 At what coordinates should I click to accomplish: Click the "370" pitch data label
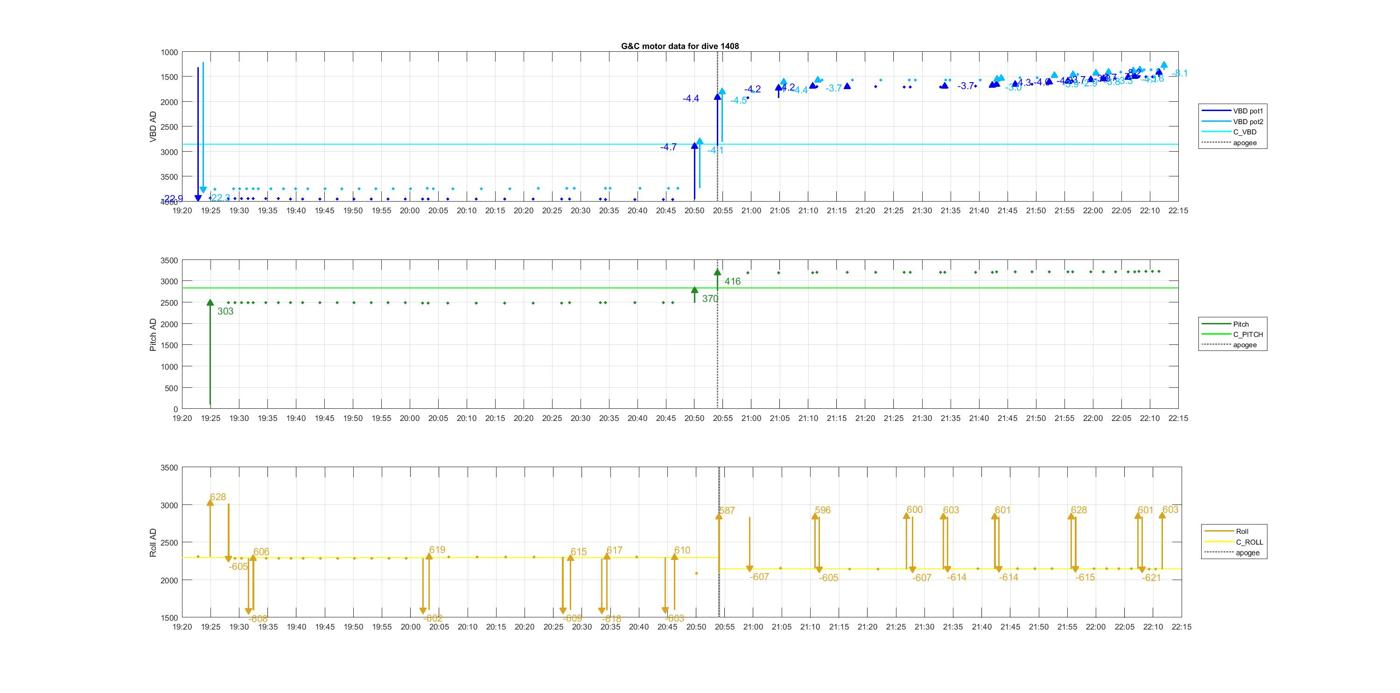click(710, 299)
